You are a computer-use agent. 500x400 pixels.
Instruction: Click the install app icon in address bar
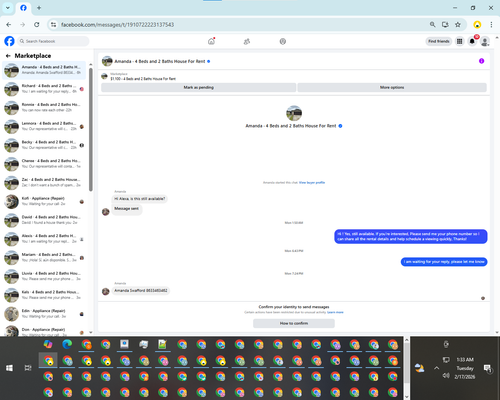pos(445,25)
